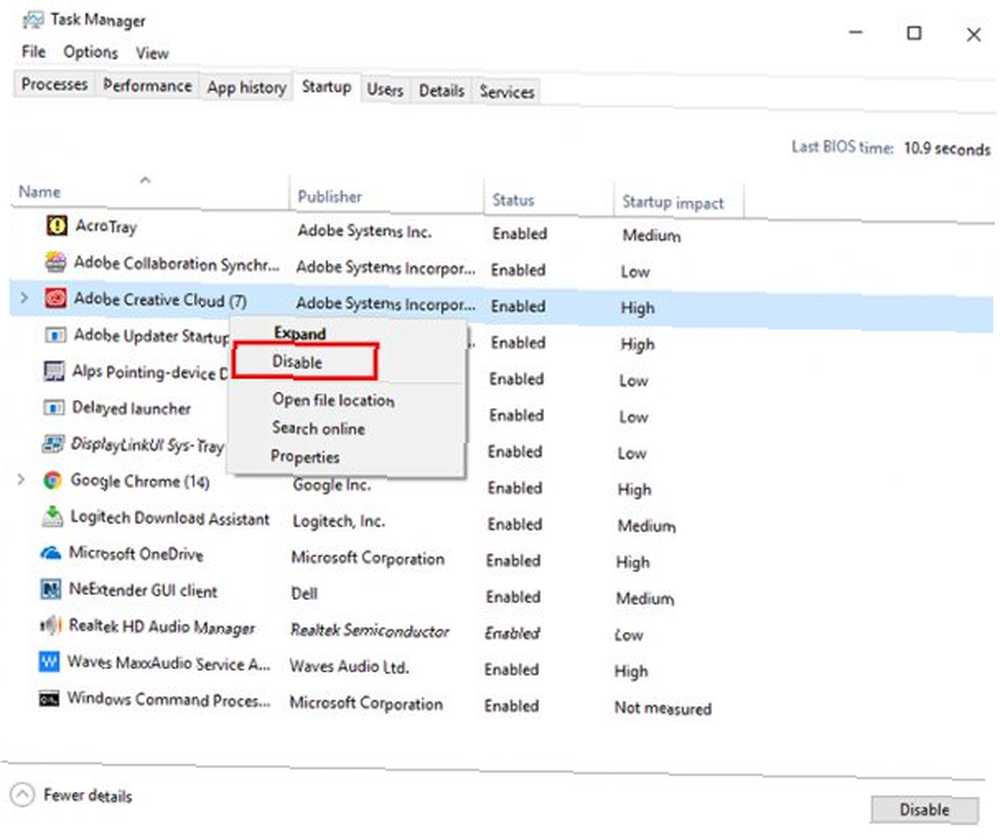The height and width of the screenshot is (840, 1000).
Task: Click the AcroTray app icon
Action: (x=57, y=225)
